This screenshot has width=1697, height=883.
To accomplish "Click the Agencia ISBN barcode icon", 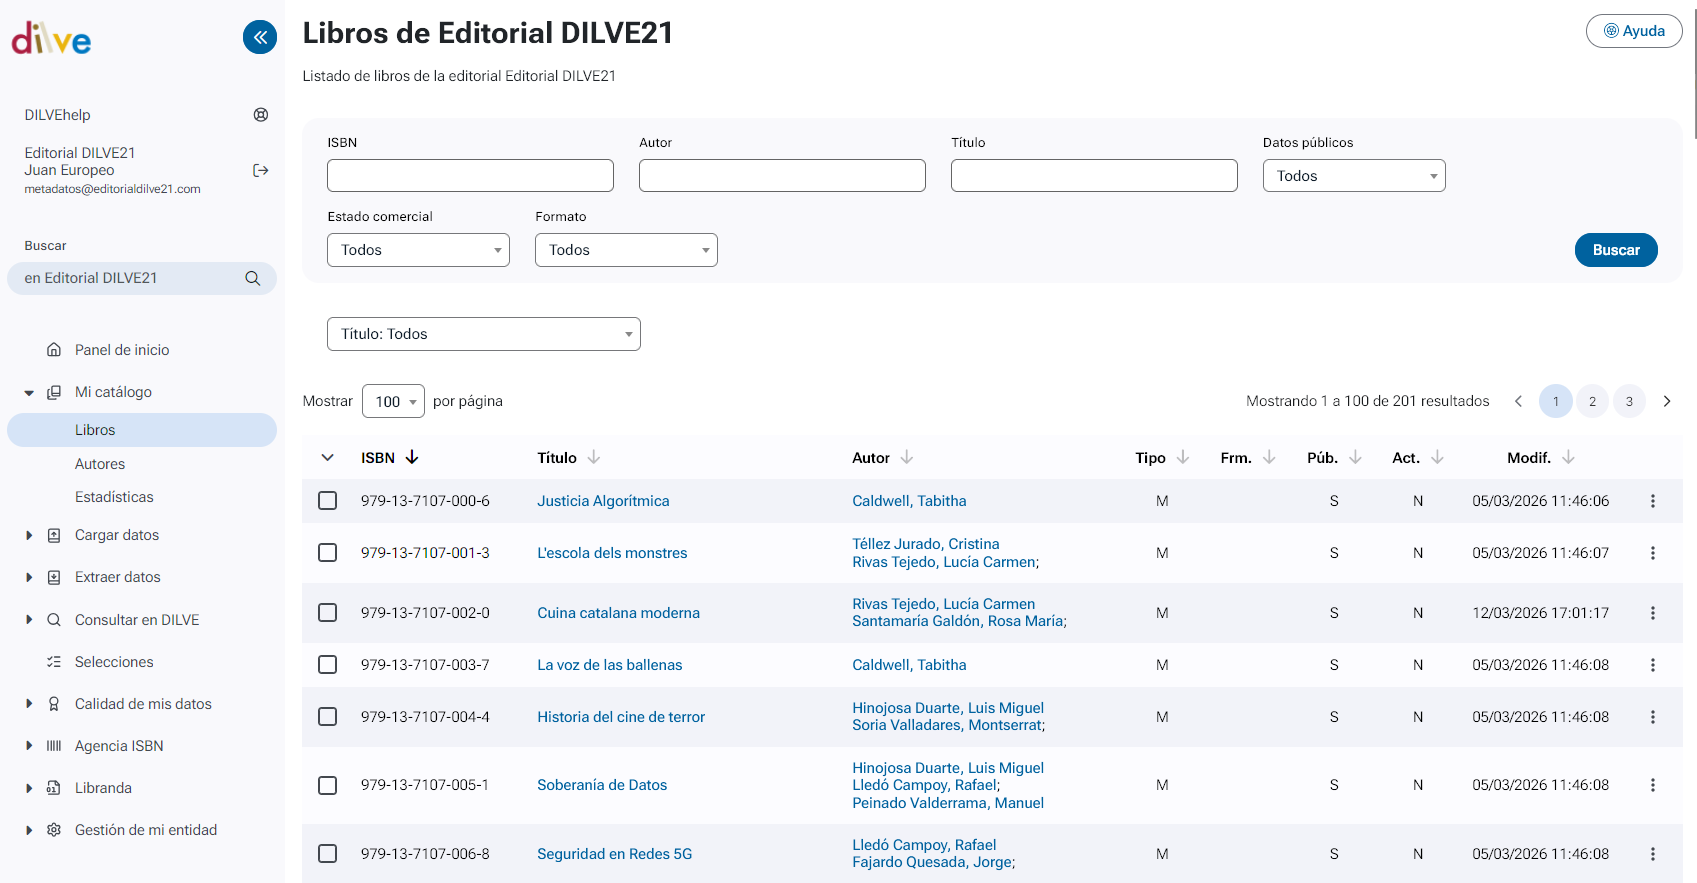I will click(54, 746).
